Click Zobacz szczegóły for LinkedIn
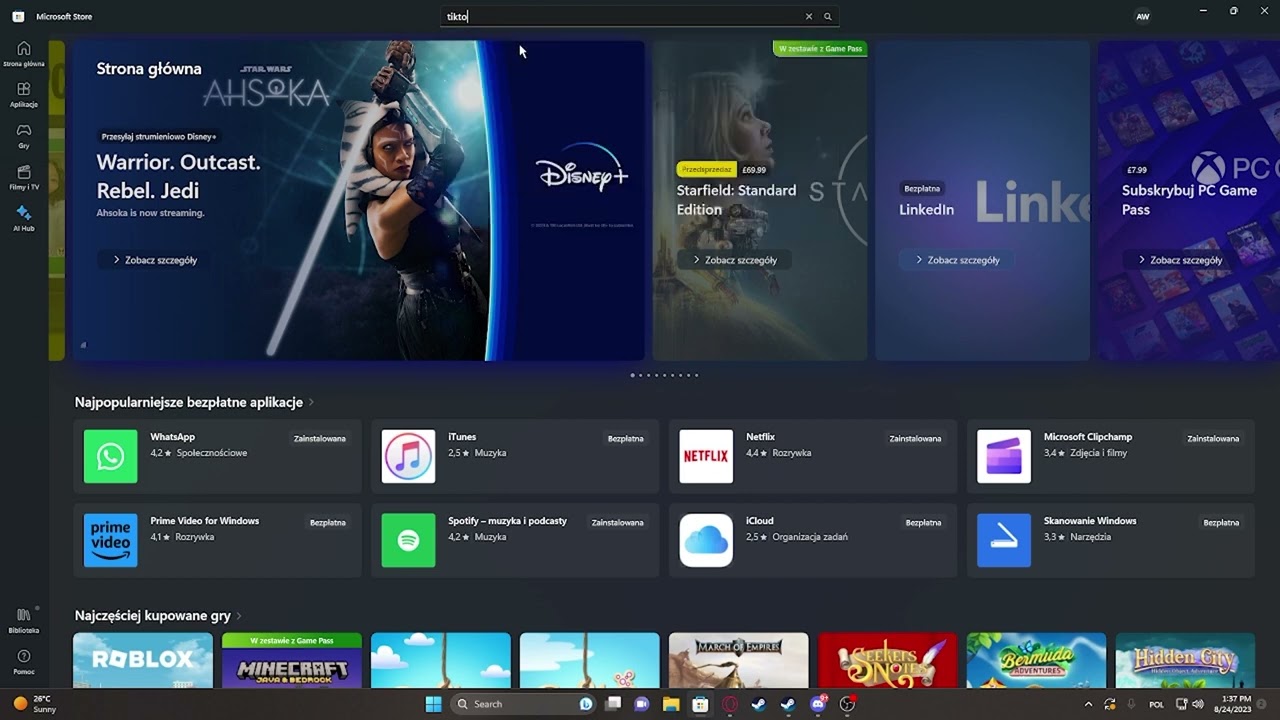 957,260
